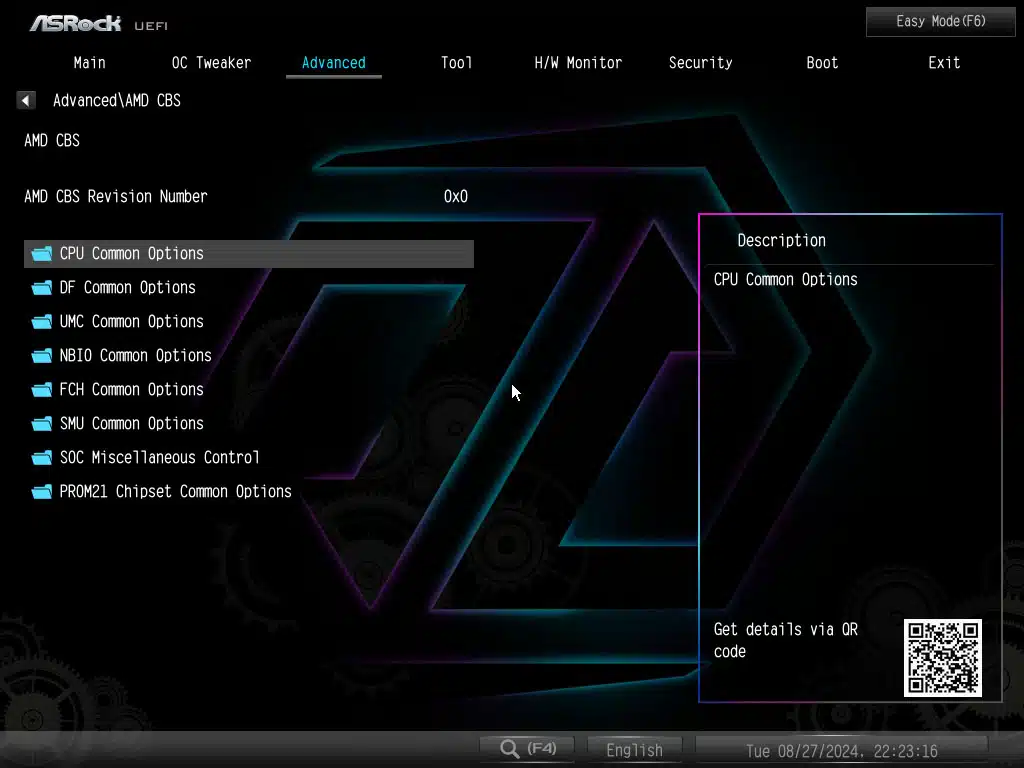Click the back arrow icon beside Advanced\AMD CBS
1024x768 pixels.
[26, 100]
